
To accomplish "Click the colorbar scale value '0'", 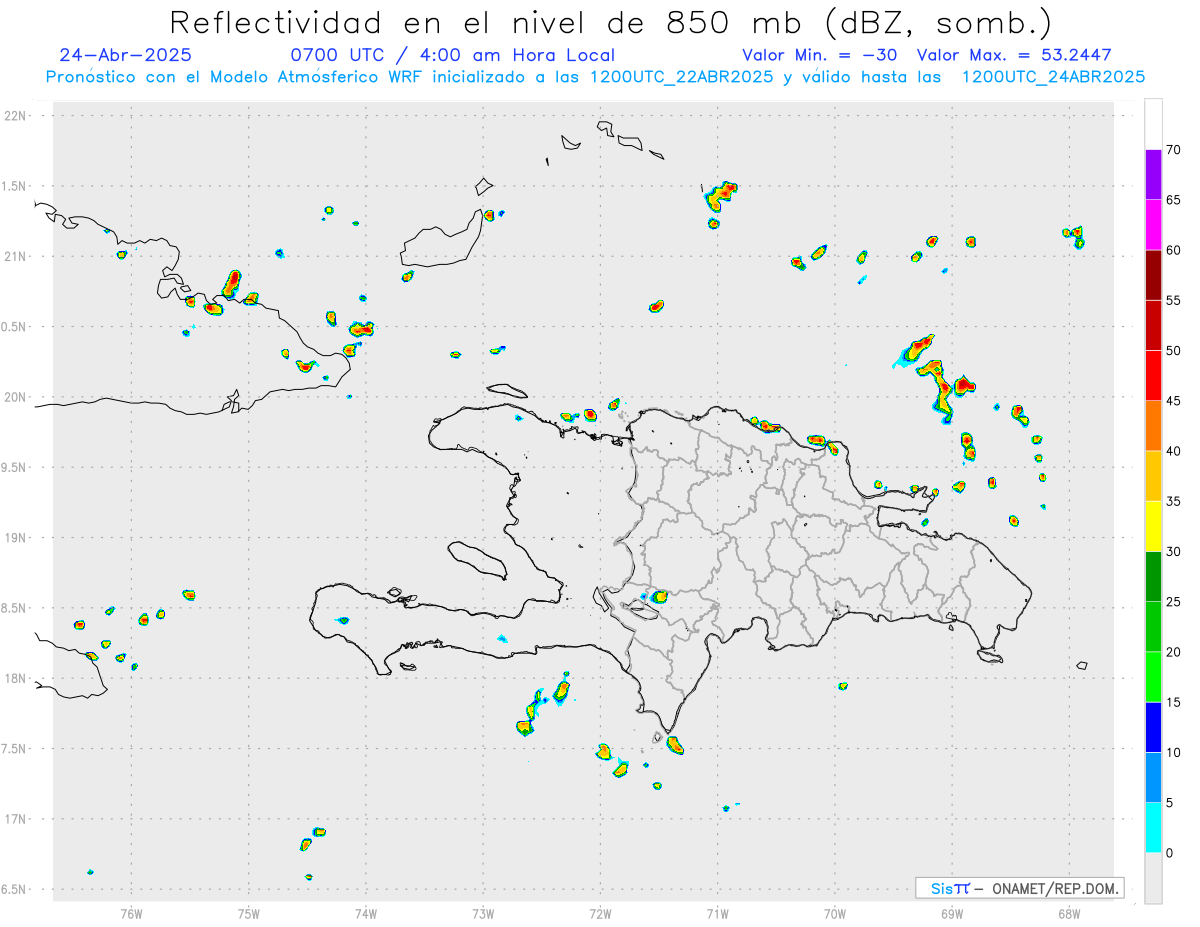I will pyautogui.click(x=1170, y=853).
